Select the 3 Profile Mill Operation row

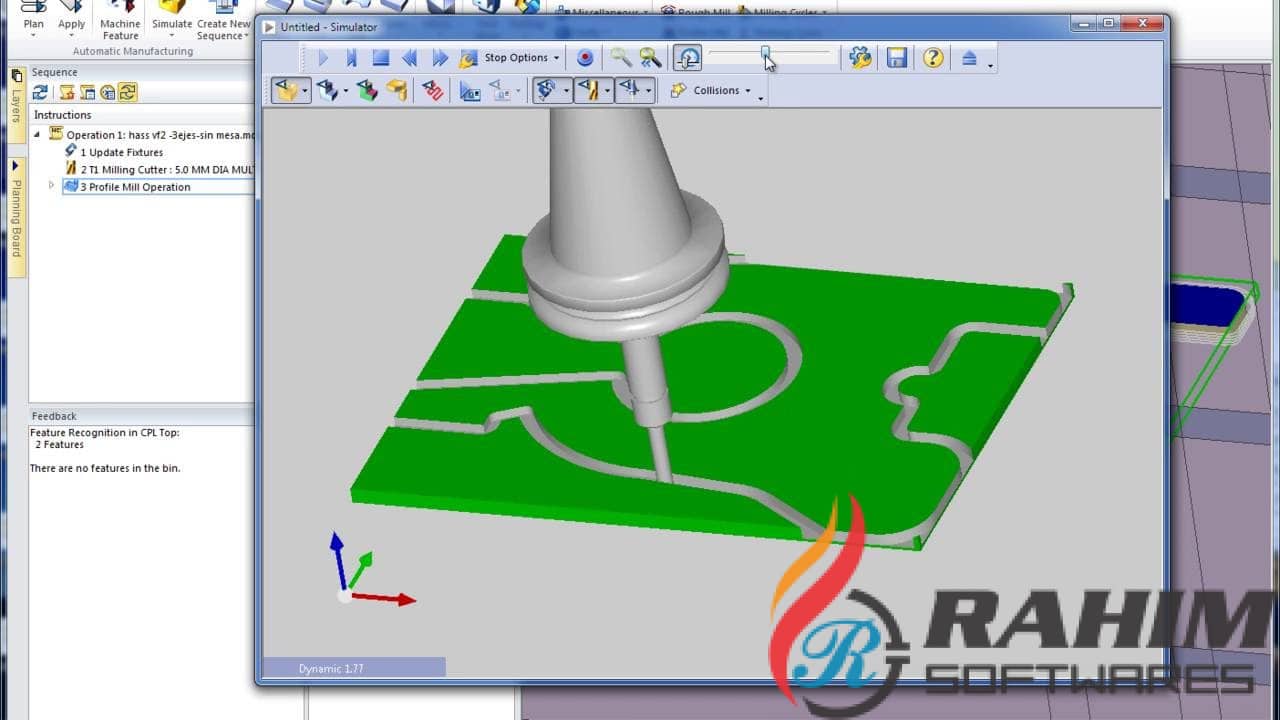(x=158, y=186)
